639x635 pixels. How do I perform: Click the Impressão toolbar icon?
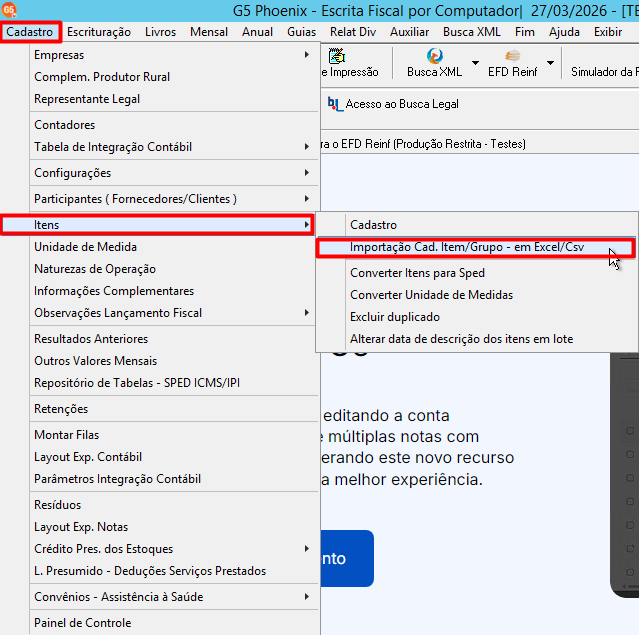(337, 56)
